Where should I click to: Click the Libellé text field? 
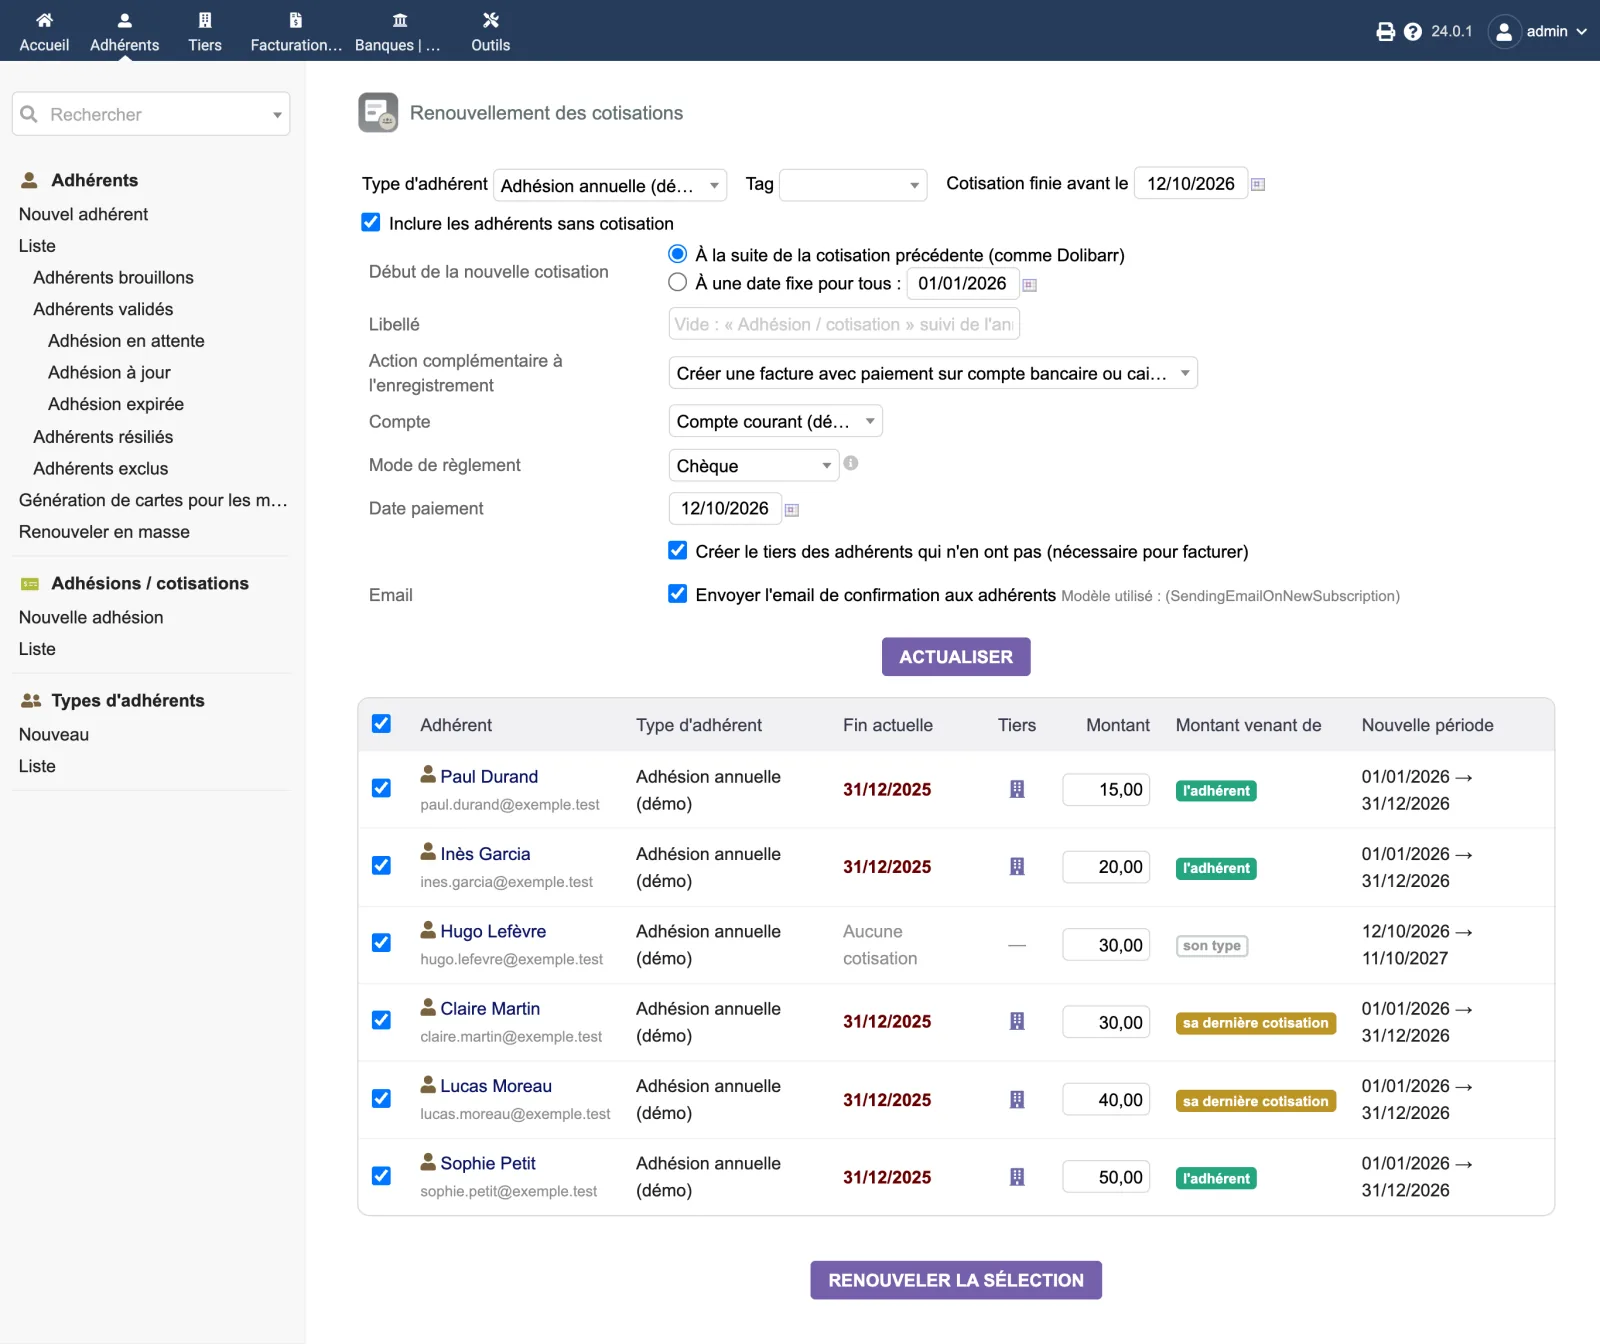tap(844, 324)
